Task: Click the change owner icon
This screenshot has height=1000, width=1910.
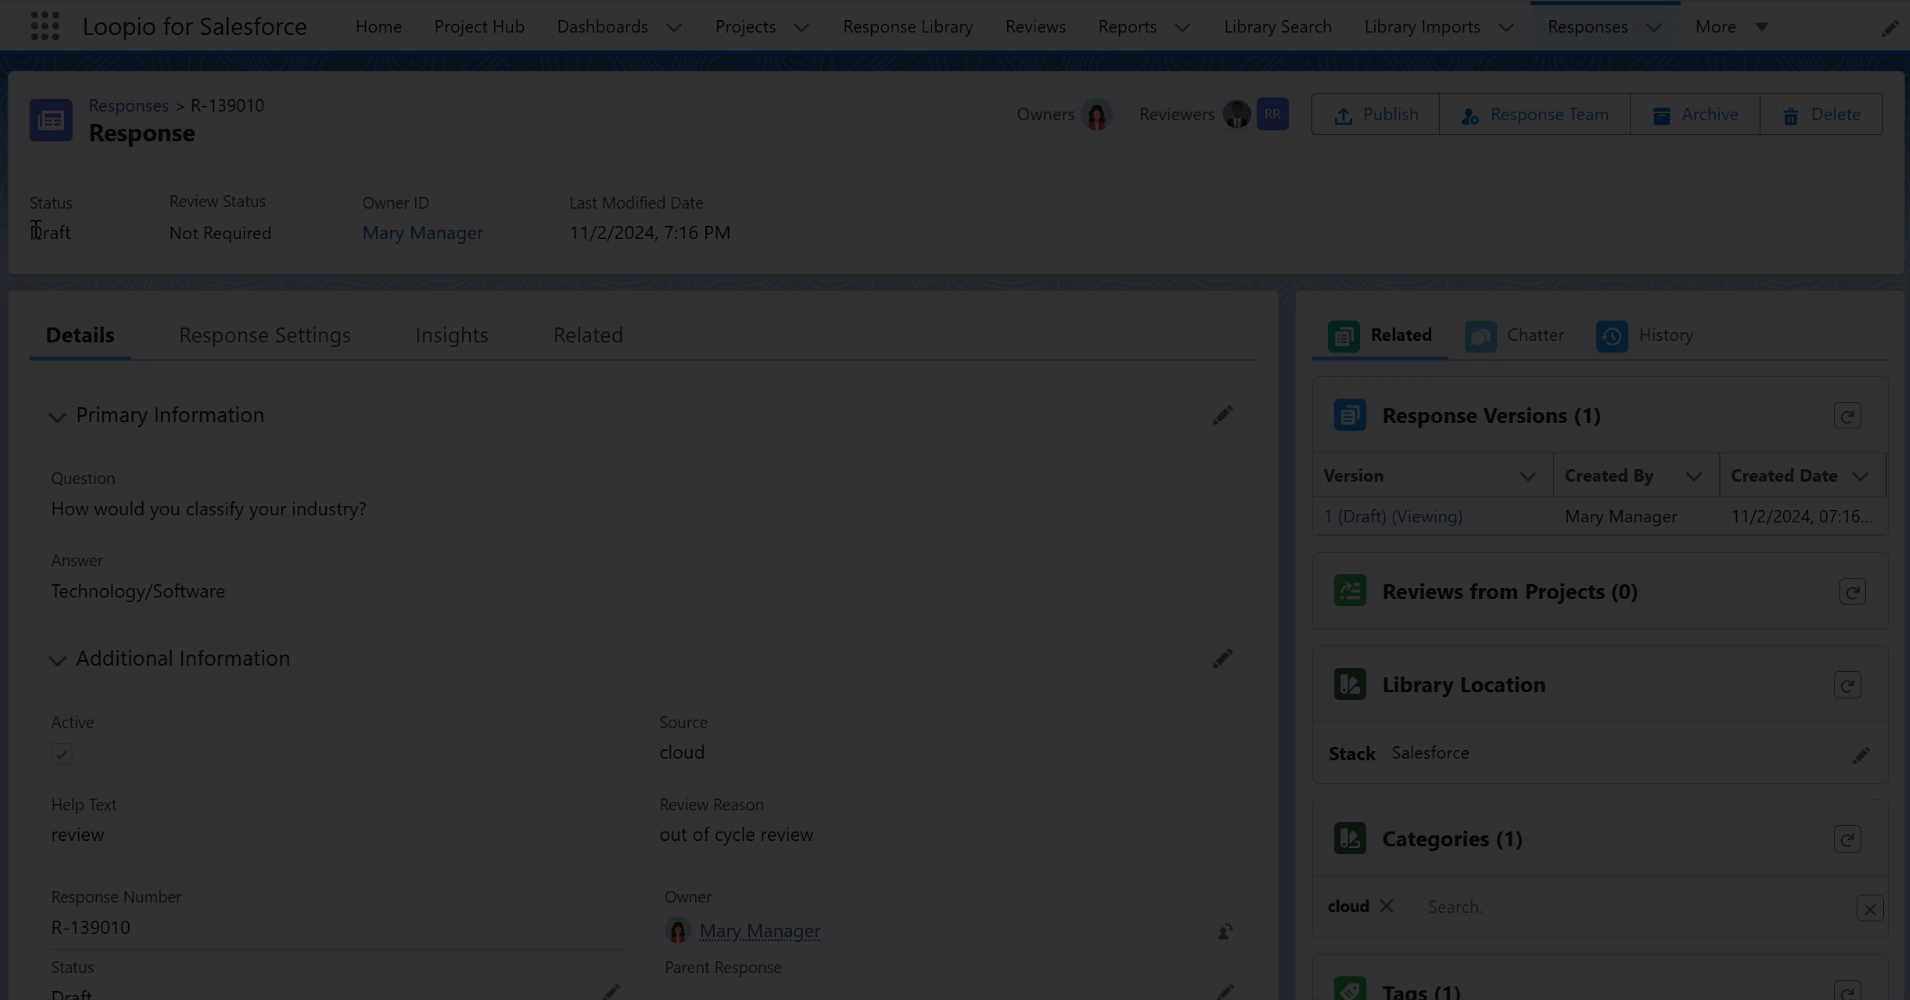Action: point(1224,931)
